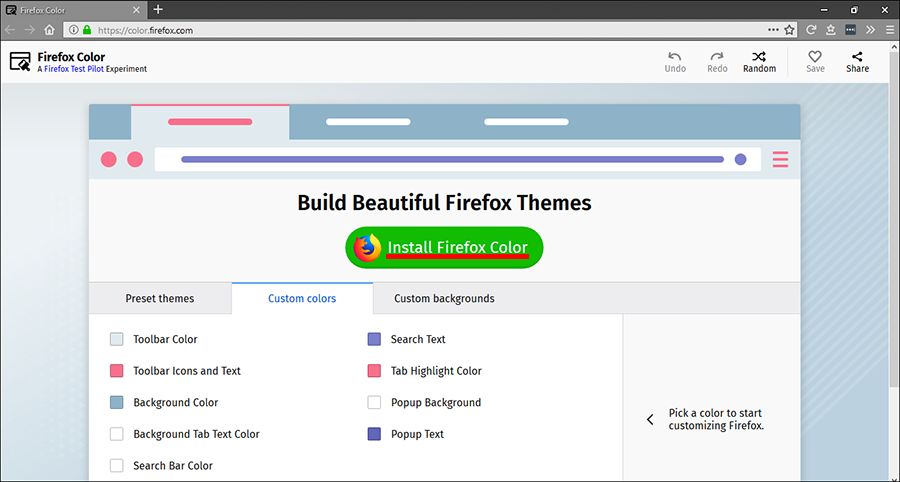The image size is (900, 482).
Task: Click the browser address bar URL
Action: pos(145,30)
